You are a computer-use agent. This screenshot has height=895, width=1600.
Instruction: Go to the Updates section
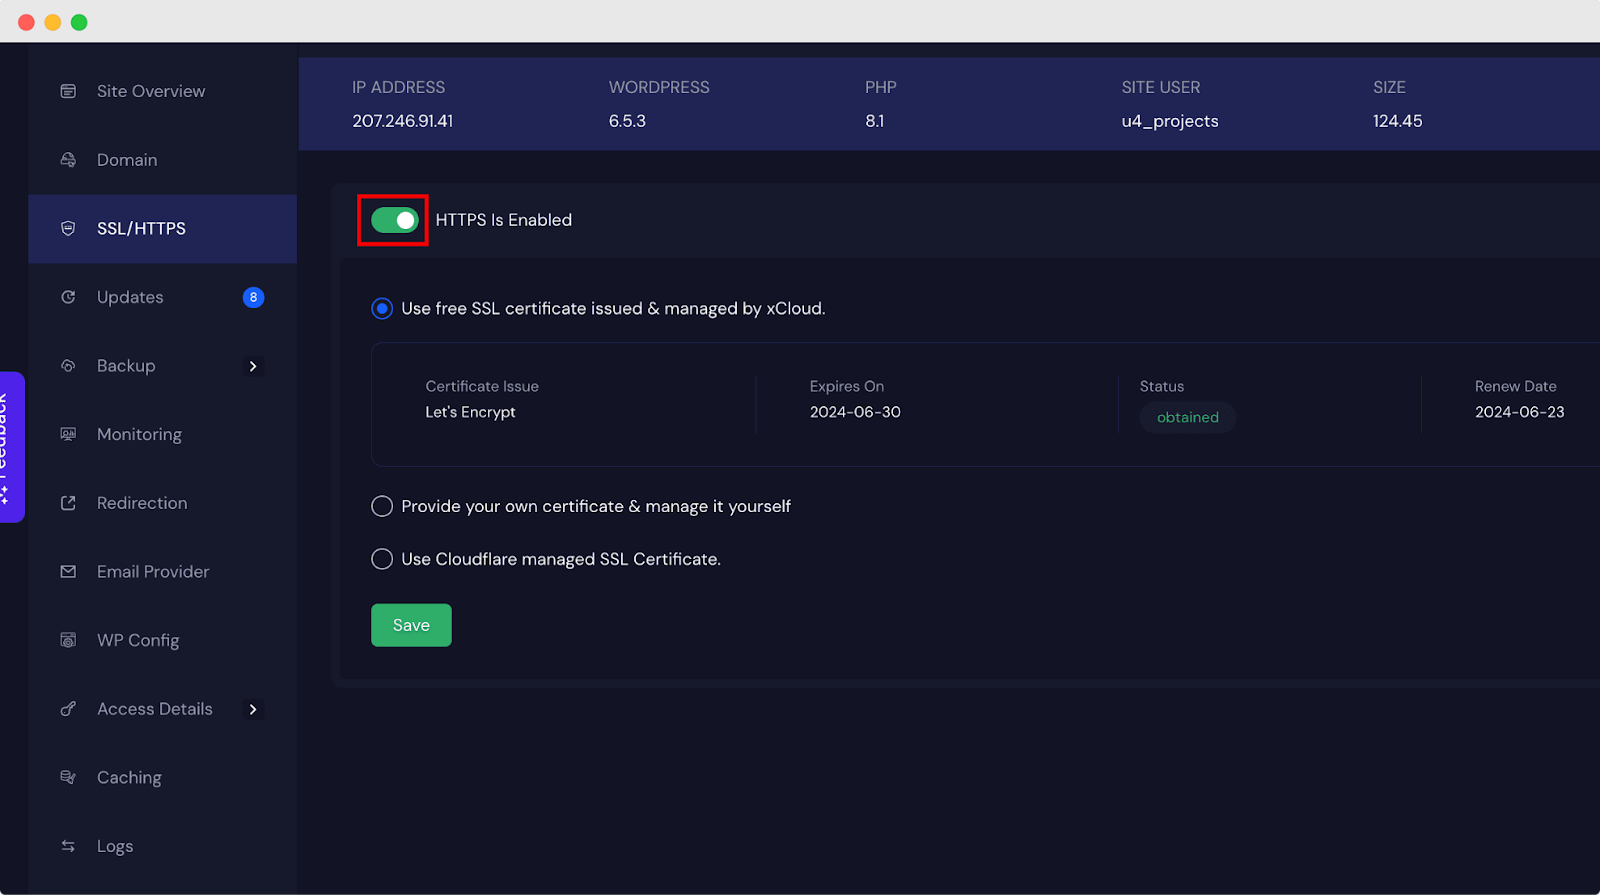click(x=162, y=297)
